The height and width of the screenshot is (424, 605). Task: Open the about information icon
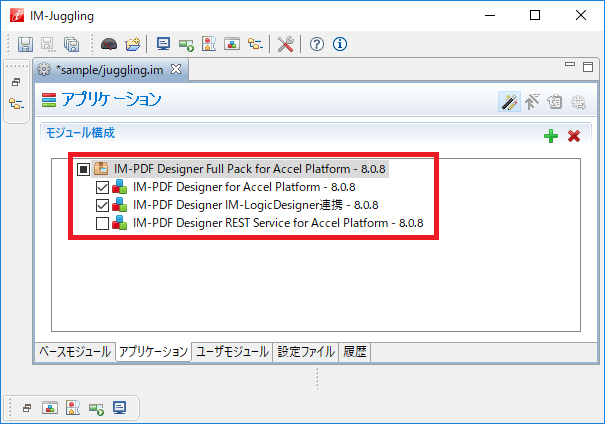coord(340,44)
